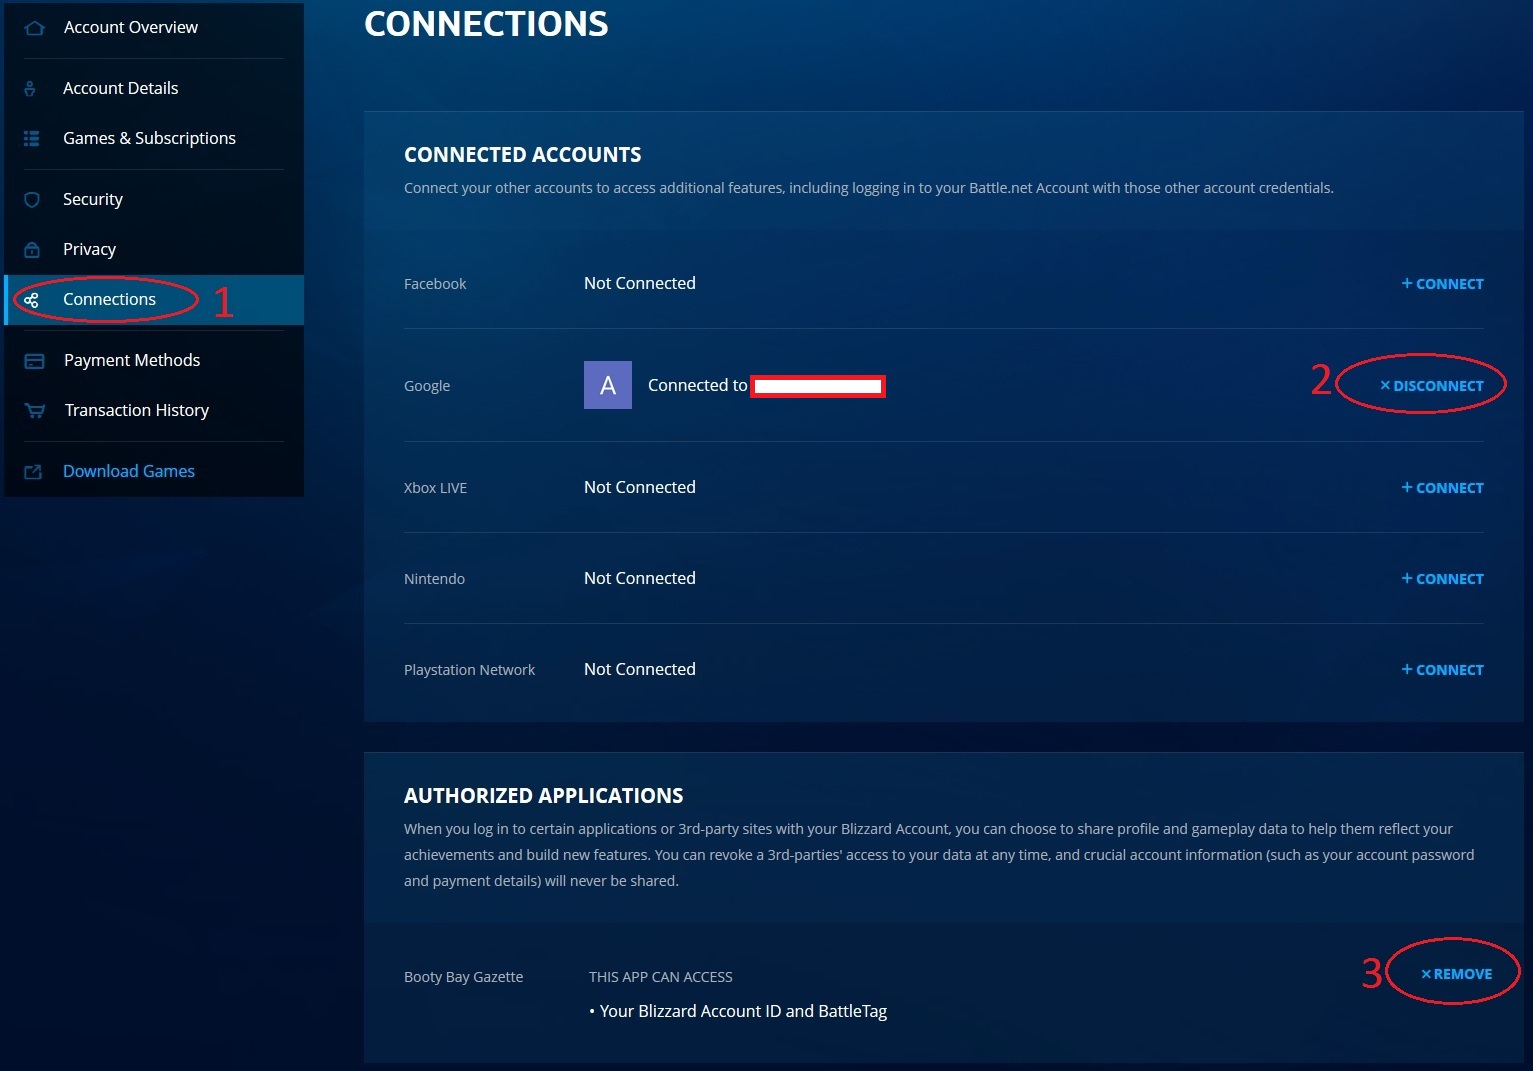This screenshot has width=1533, height=1071.
Task: Click the Account Overview home icon
Action: (34, 28)
